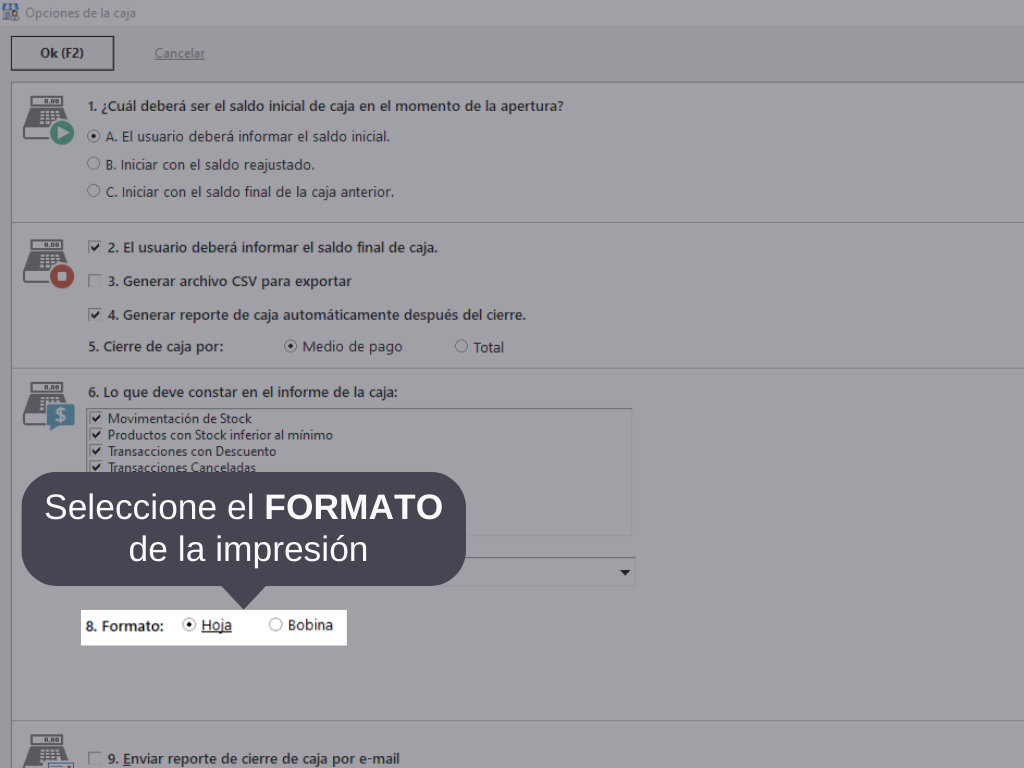Click the '8. Formato:' label
Image resolution: width=1024 pixels, height=768 pixels.
pyautogui.click(x=125, y=626)
